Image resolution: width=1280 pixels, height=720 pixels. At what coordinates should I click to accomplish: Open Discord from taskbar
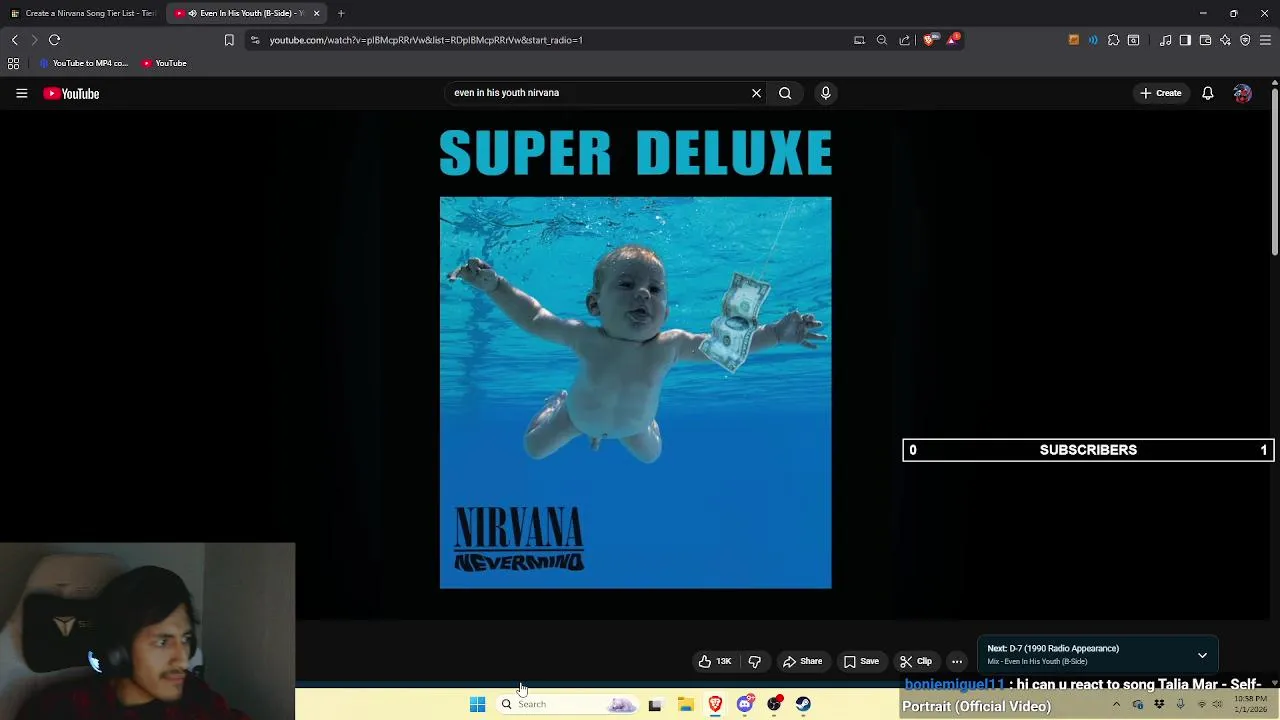[745, 704]
